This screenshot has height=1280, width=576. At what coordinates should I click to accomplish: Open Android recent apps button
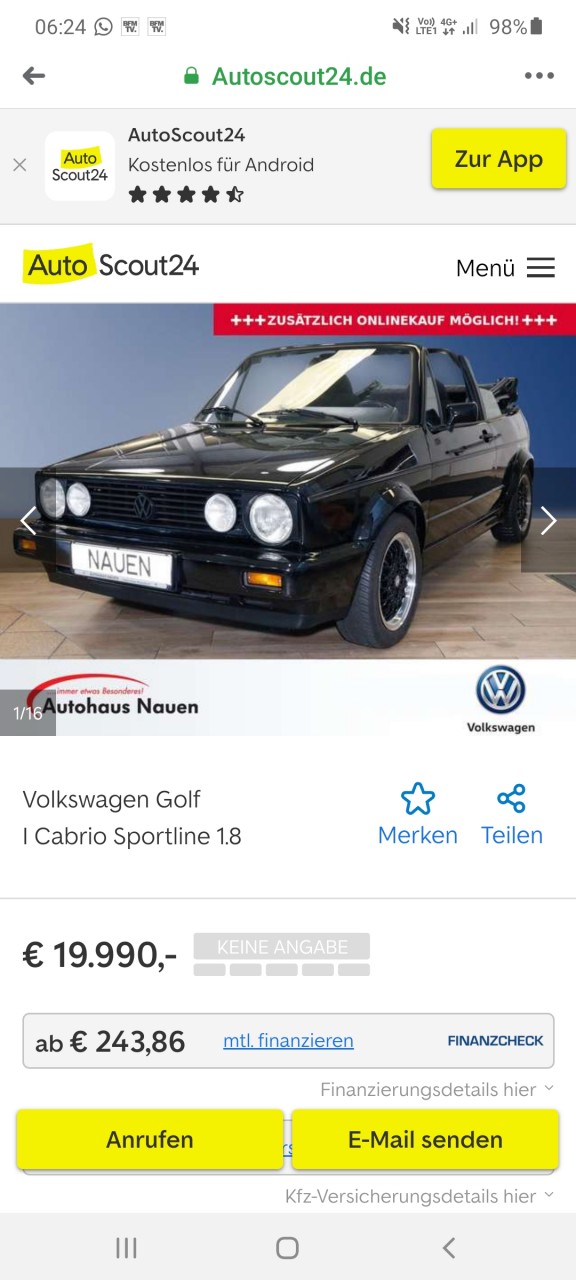click(126, 1247)
